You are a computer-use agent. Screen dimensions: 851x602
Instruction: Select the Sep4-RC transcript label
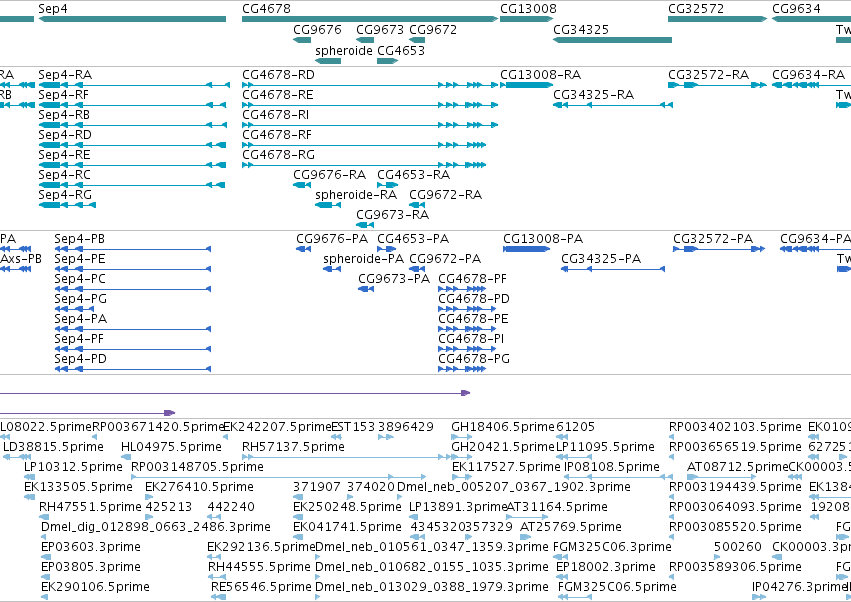[x=65, y=175]
